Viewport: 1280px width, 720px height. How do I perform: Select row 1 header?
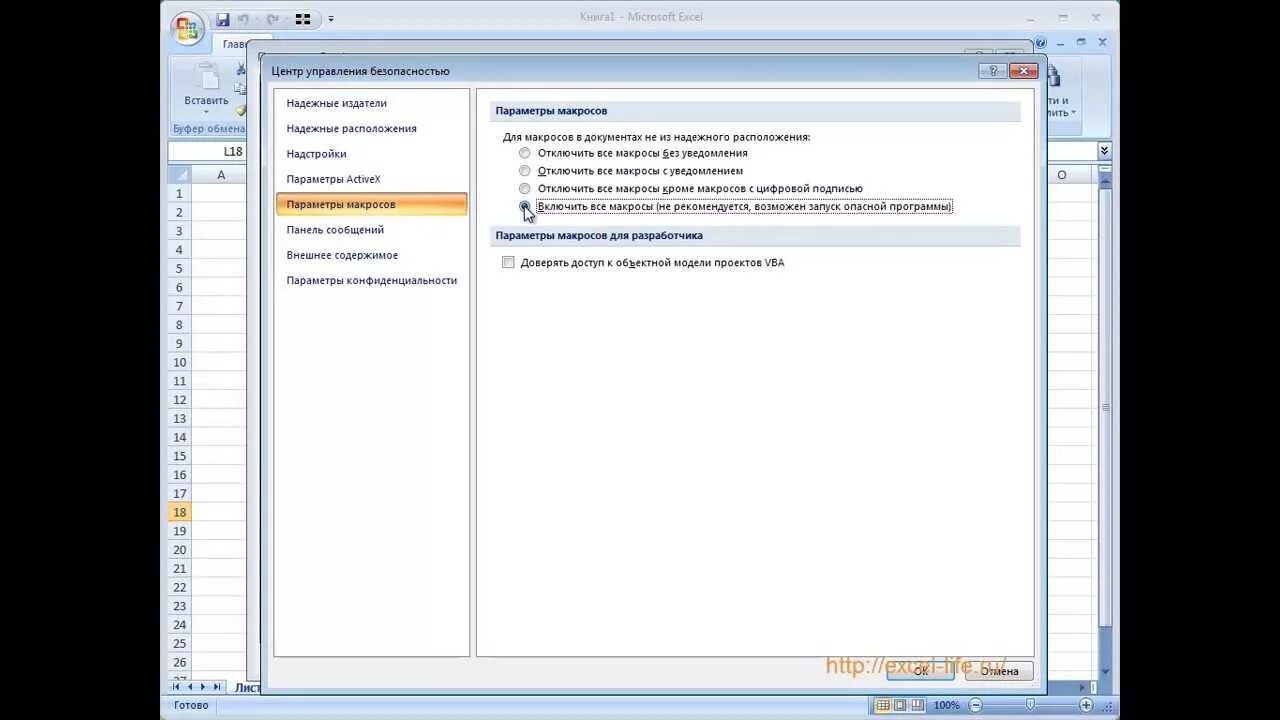(x=179, y=193)
